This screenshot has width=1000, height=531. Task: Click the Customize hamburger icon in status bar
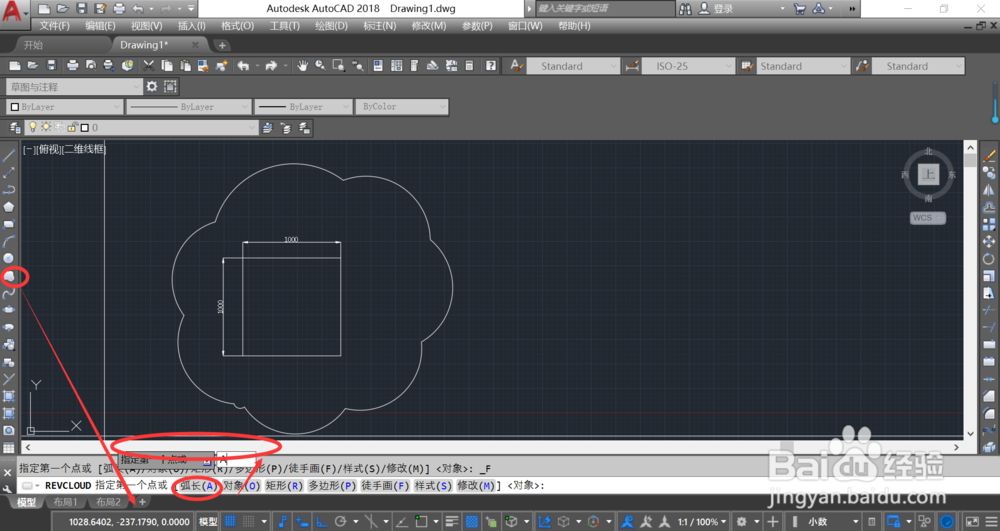point(989,521)
